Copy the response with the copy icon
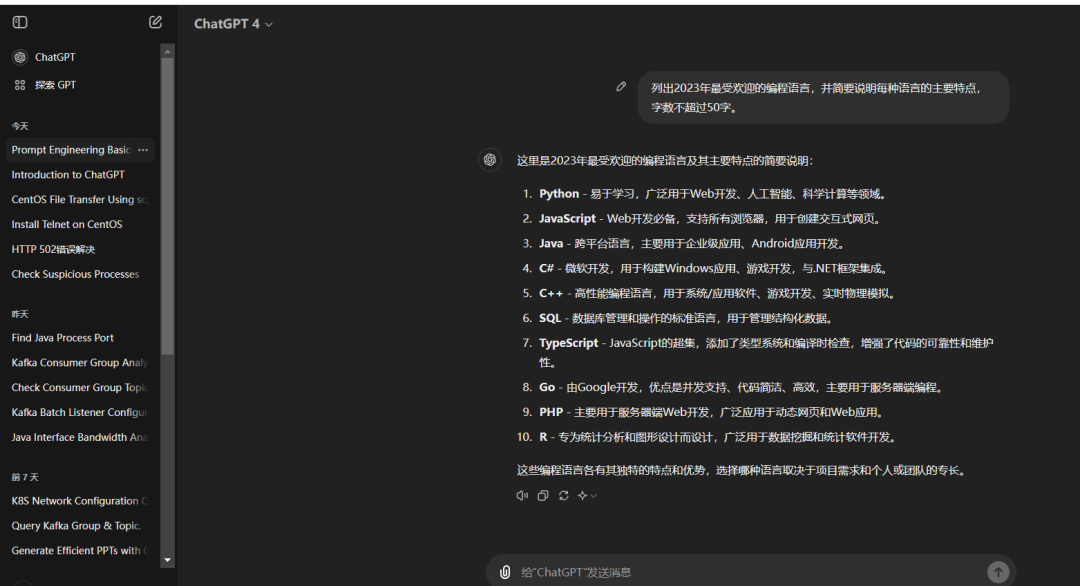 (x=543, y=496)
